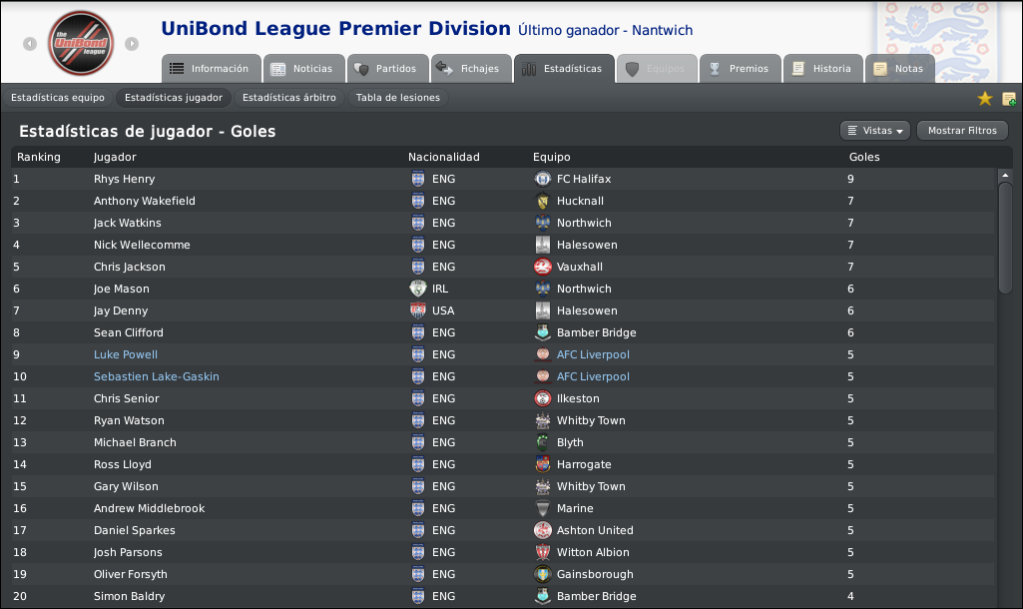This screenshot has height=609, width=1023.
Task: Click the yellow favorite star icon
Action: point(985,99)
